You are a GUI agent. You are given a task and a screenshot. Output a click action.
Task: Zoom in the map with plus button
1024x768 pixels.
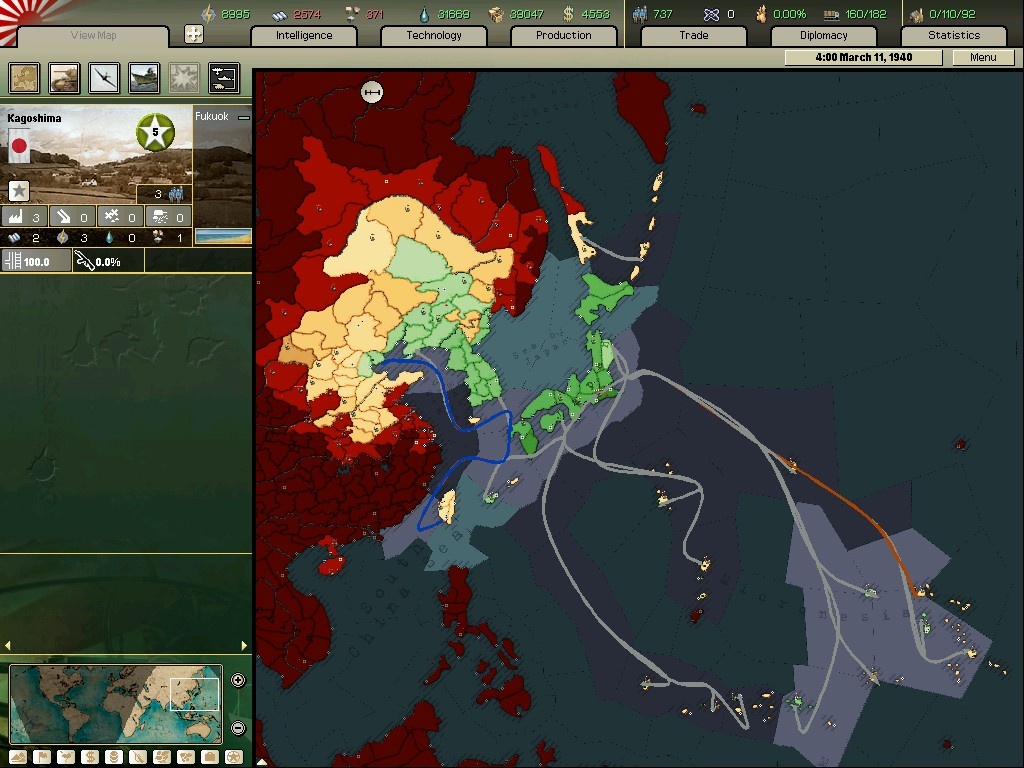pos(238,681)
